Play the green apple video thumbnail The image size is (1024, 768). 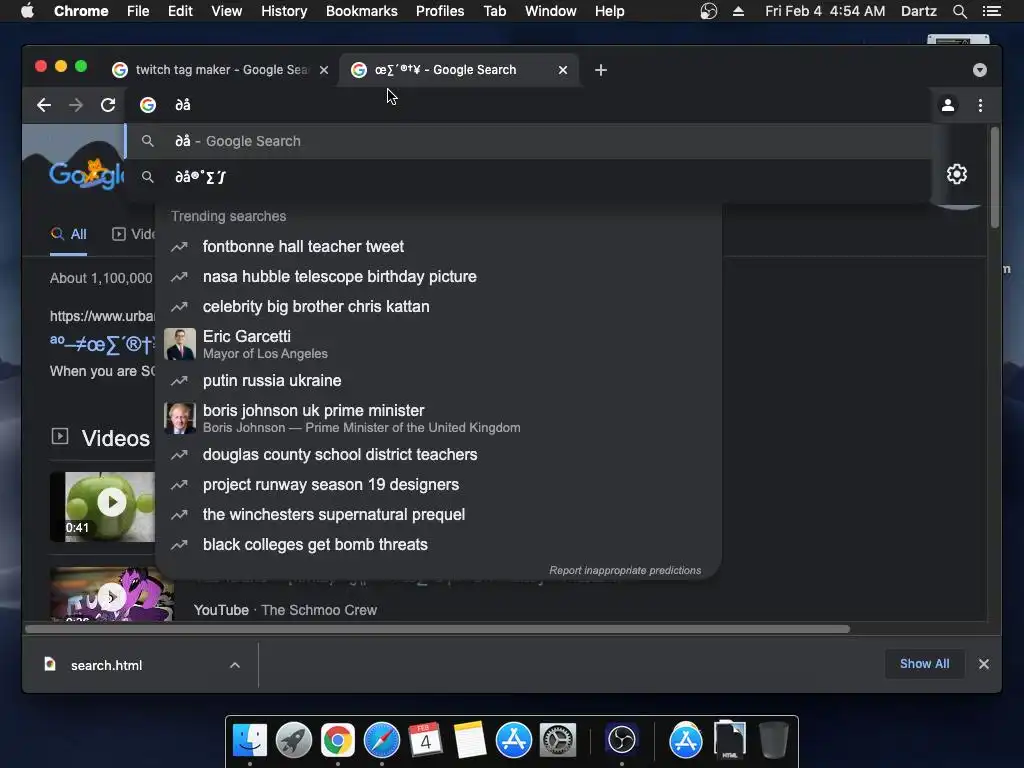103,506
